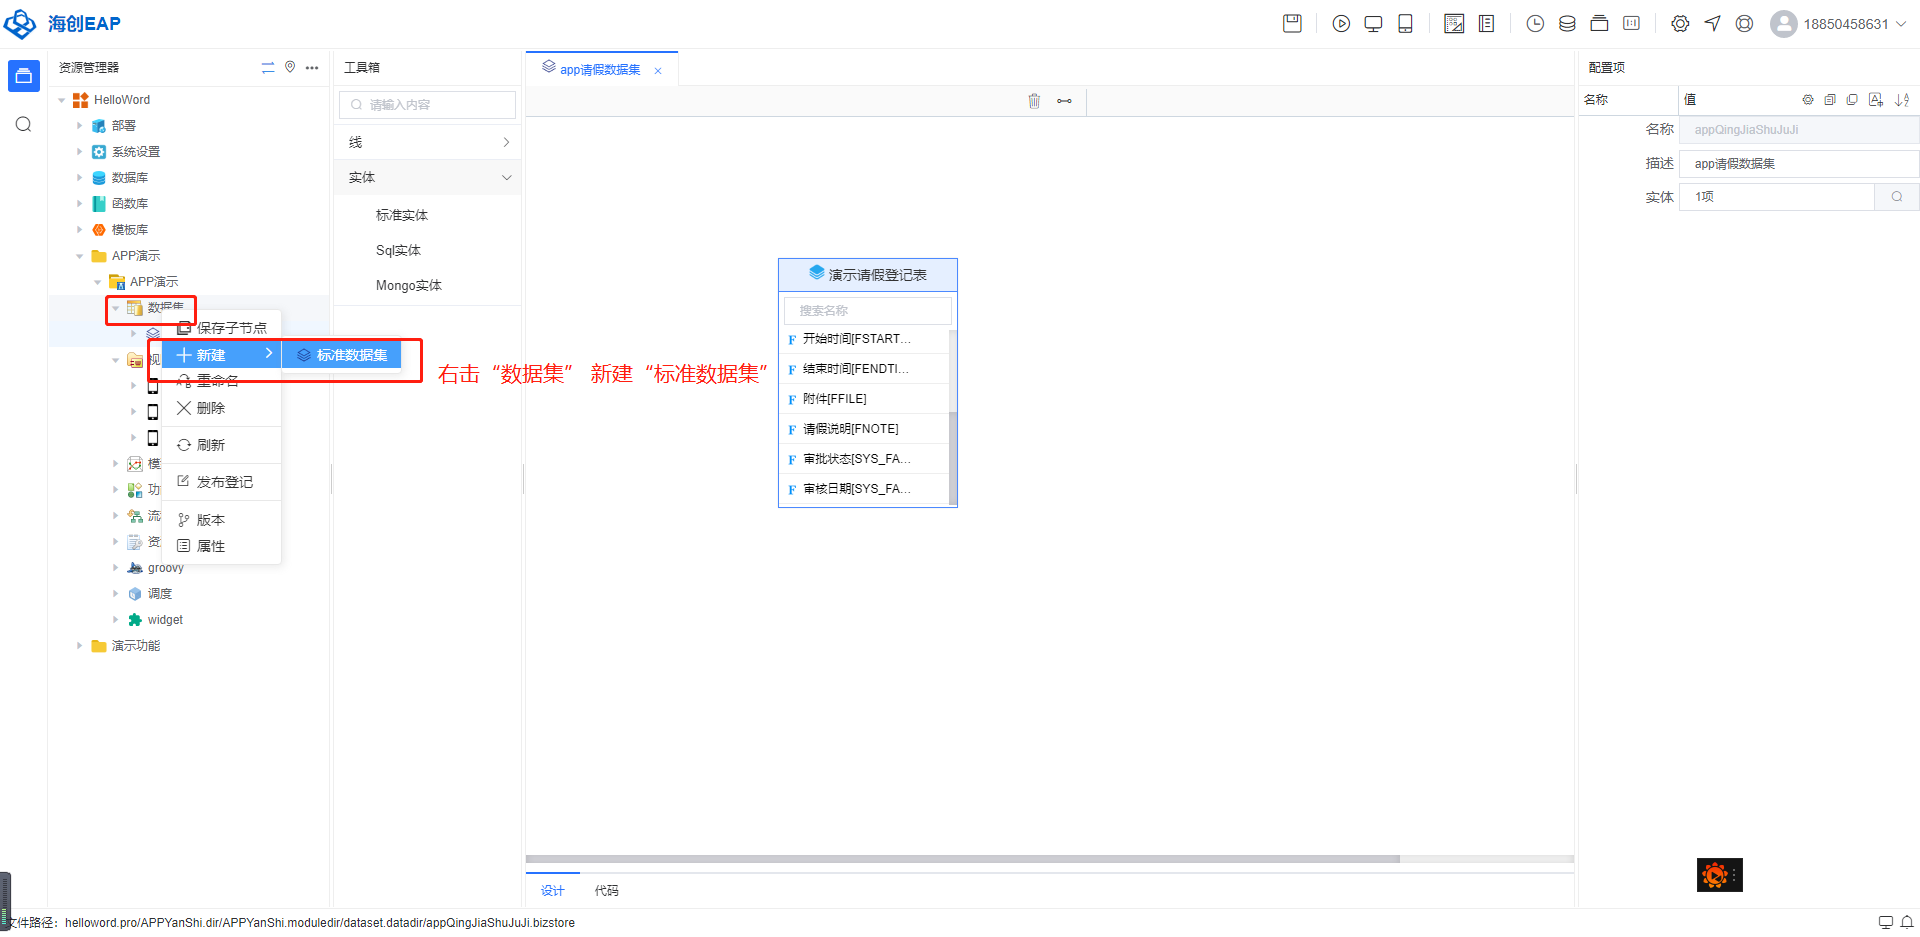Choose 删除 in the context menu
The image size is (1920, 937).
click(x=211, y=408)
